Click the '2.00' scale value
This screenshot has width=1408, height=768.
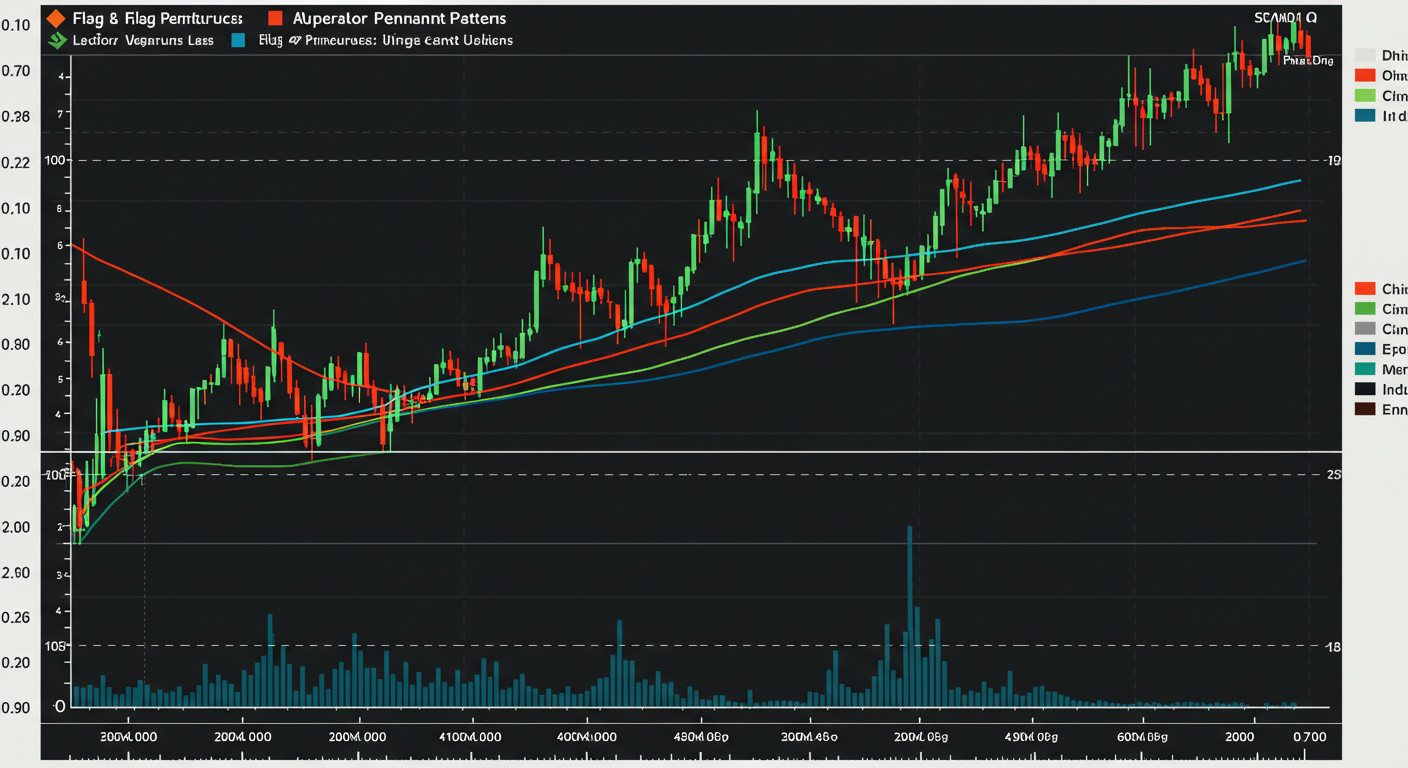[x=16, y=527]
